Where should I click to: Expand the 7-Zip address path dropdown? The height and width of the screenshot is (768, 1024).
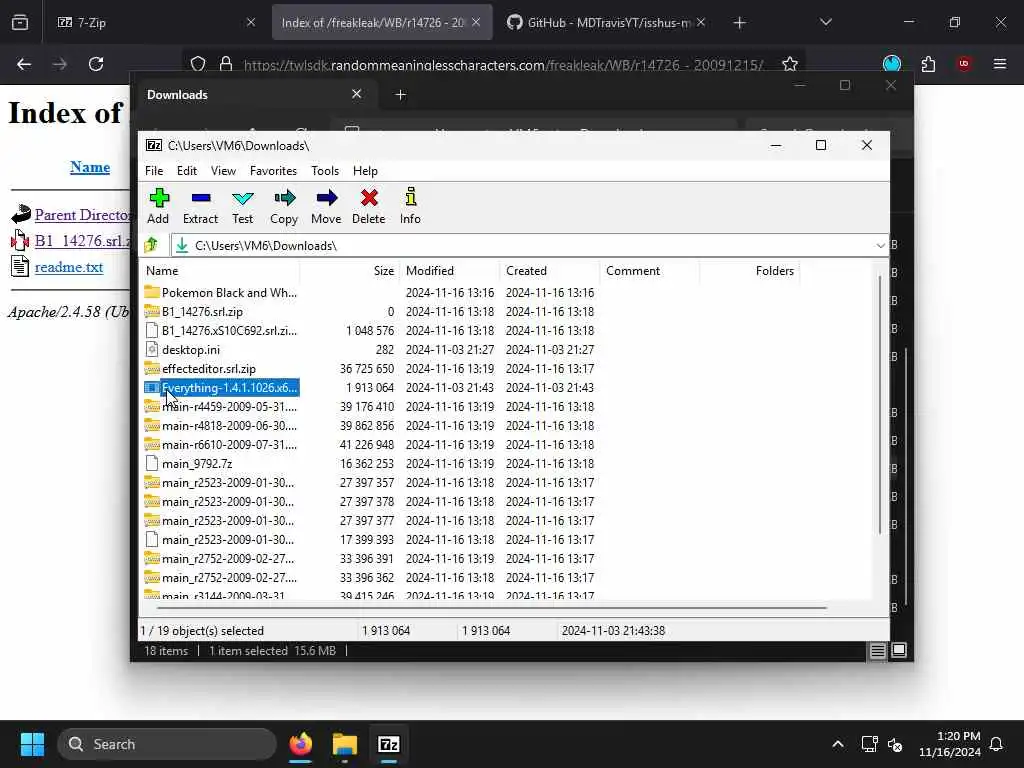click(880, 246)
